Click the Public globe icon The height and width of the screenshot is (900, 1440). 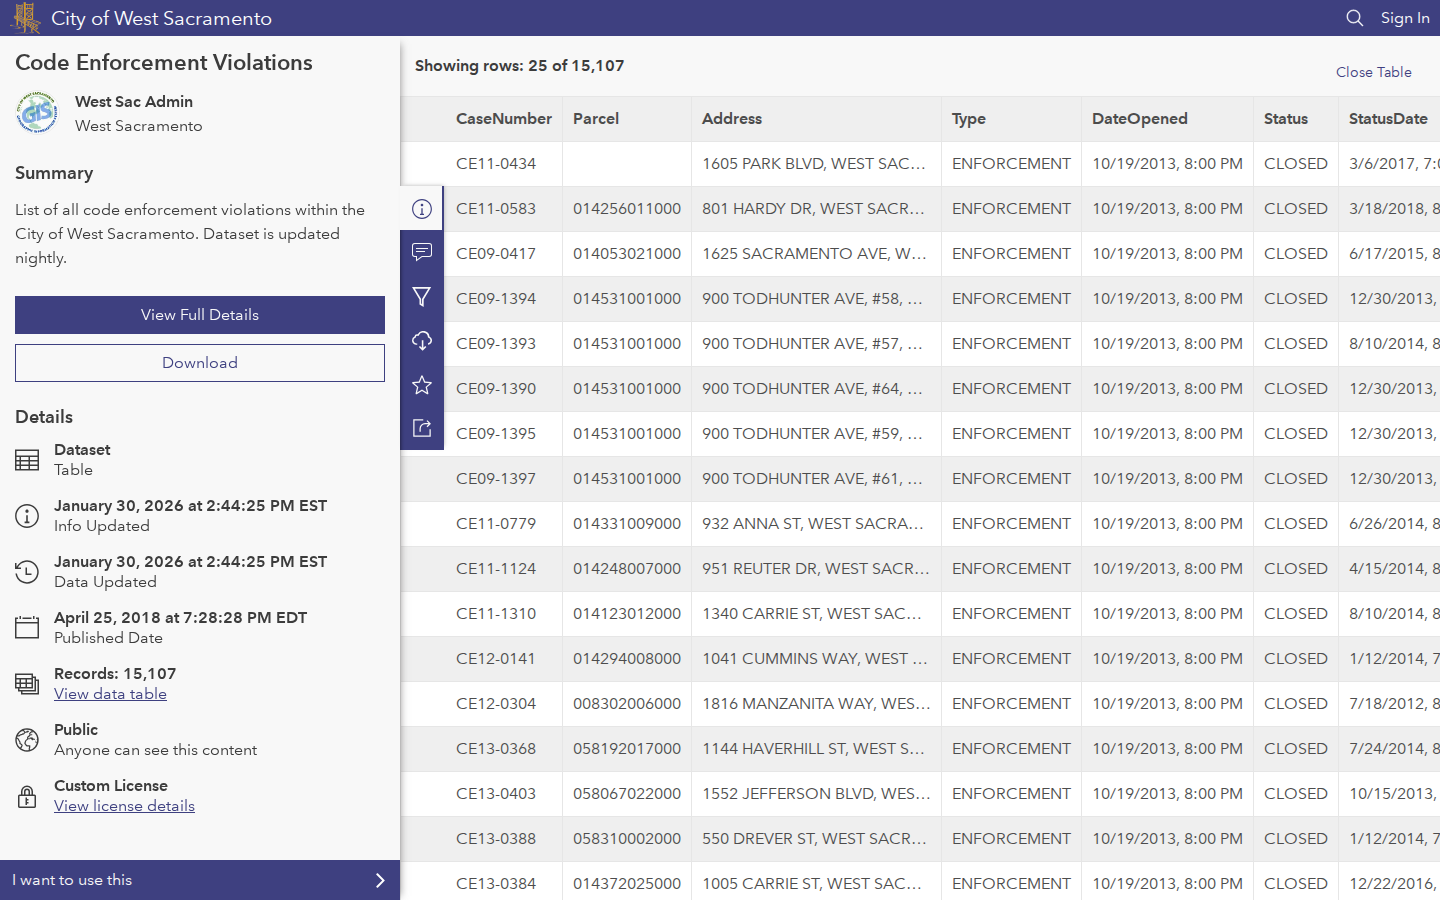[x=27, y=740]
